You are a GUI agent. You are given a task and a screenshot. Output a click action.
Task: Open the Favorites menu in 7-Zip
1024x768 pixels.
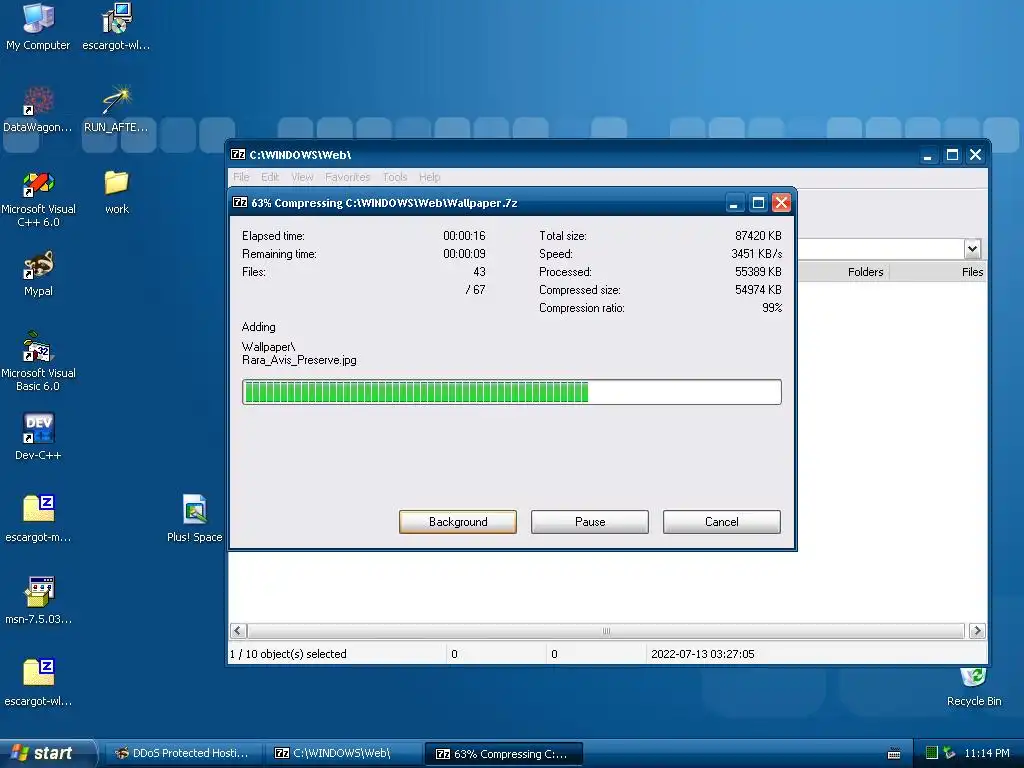click(x=347, y=177)
